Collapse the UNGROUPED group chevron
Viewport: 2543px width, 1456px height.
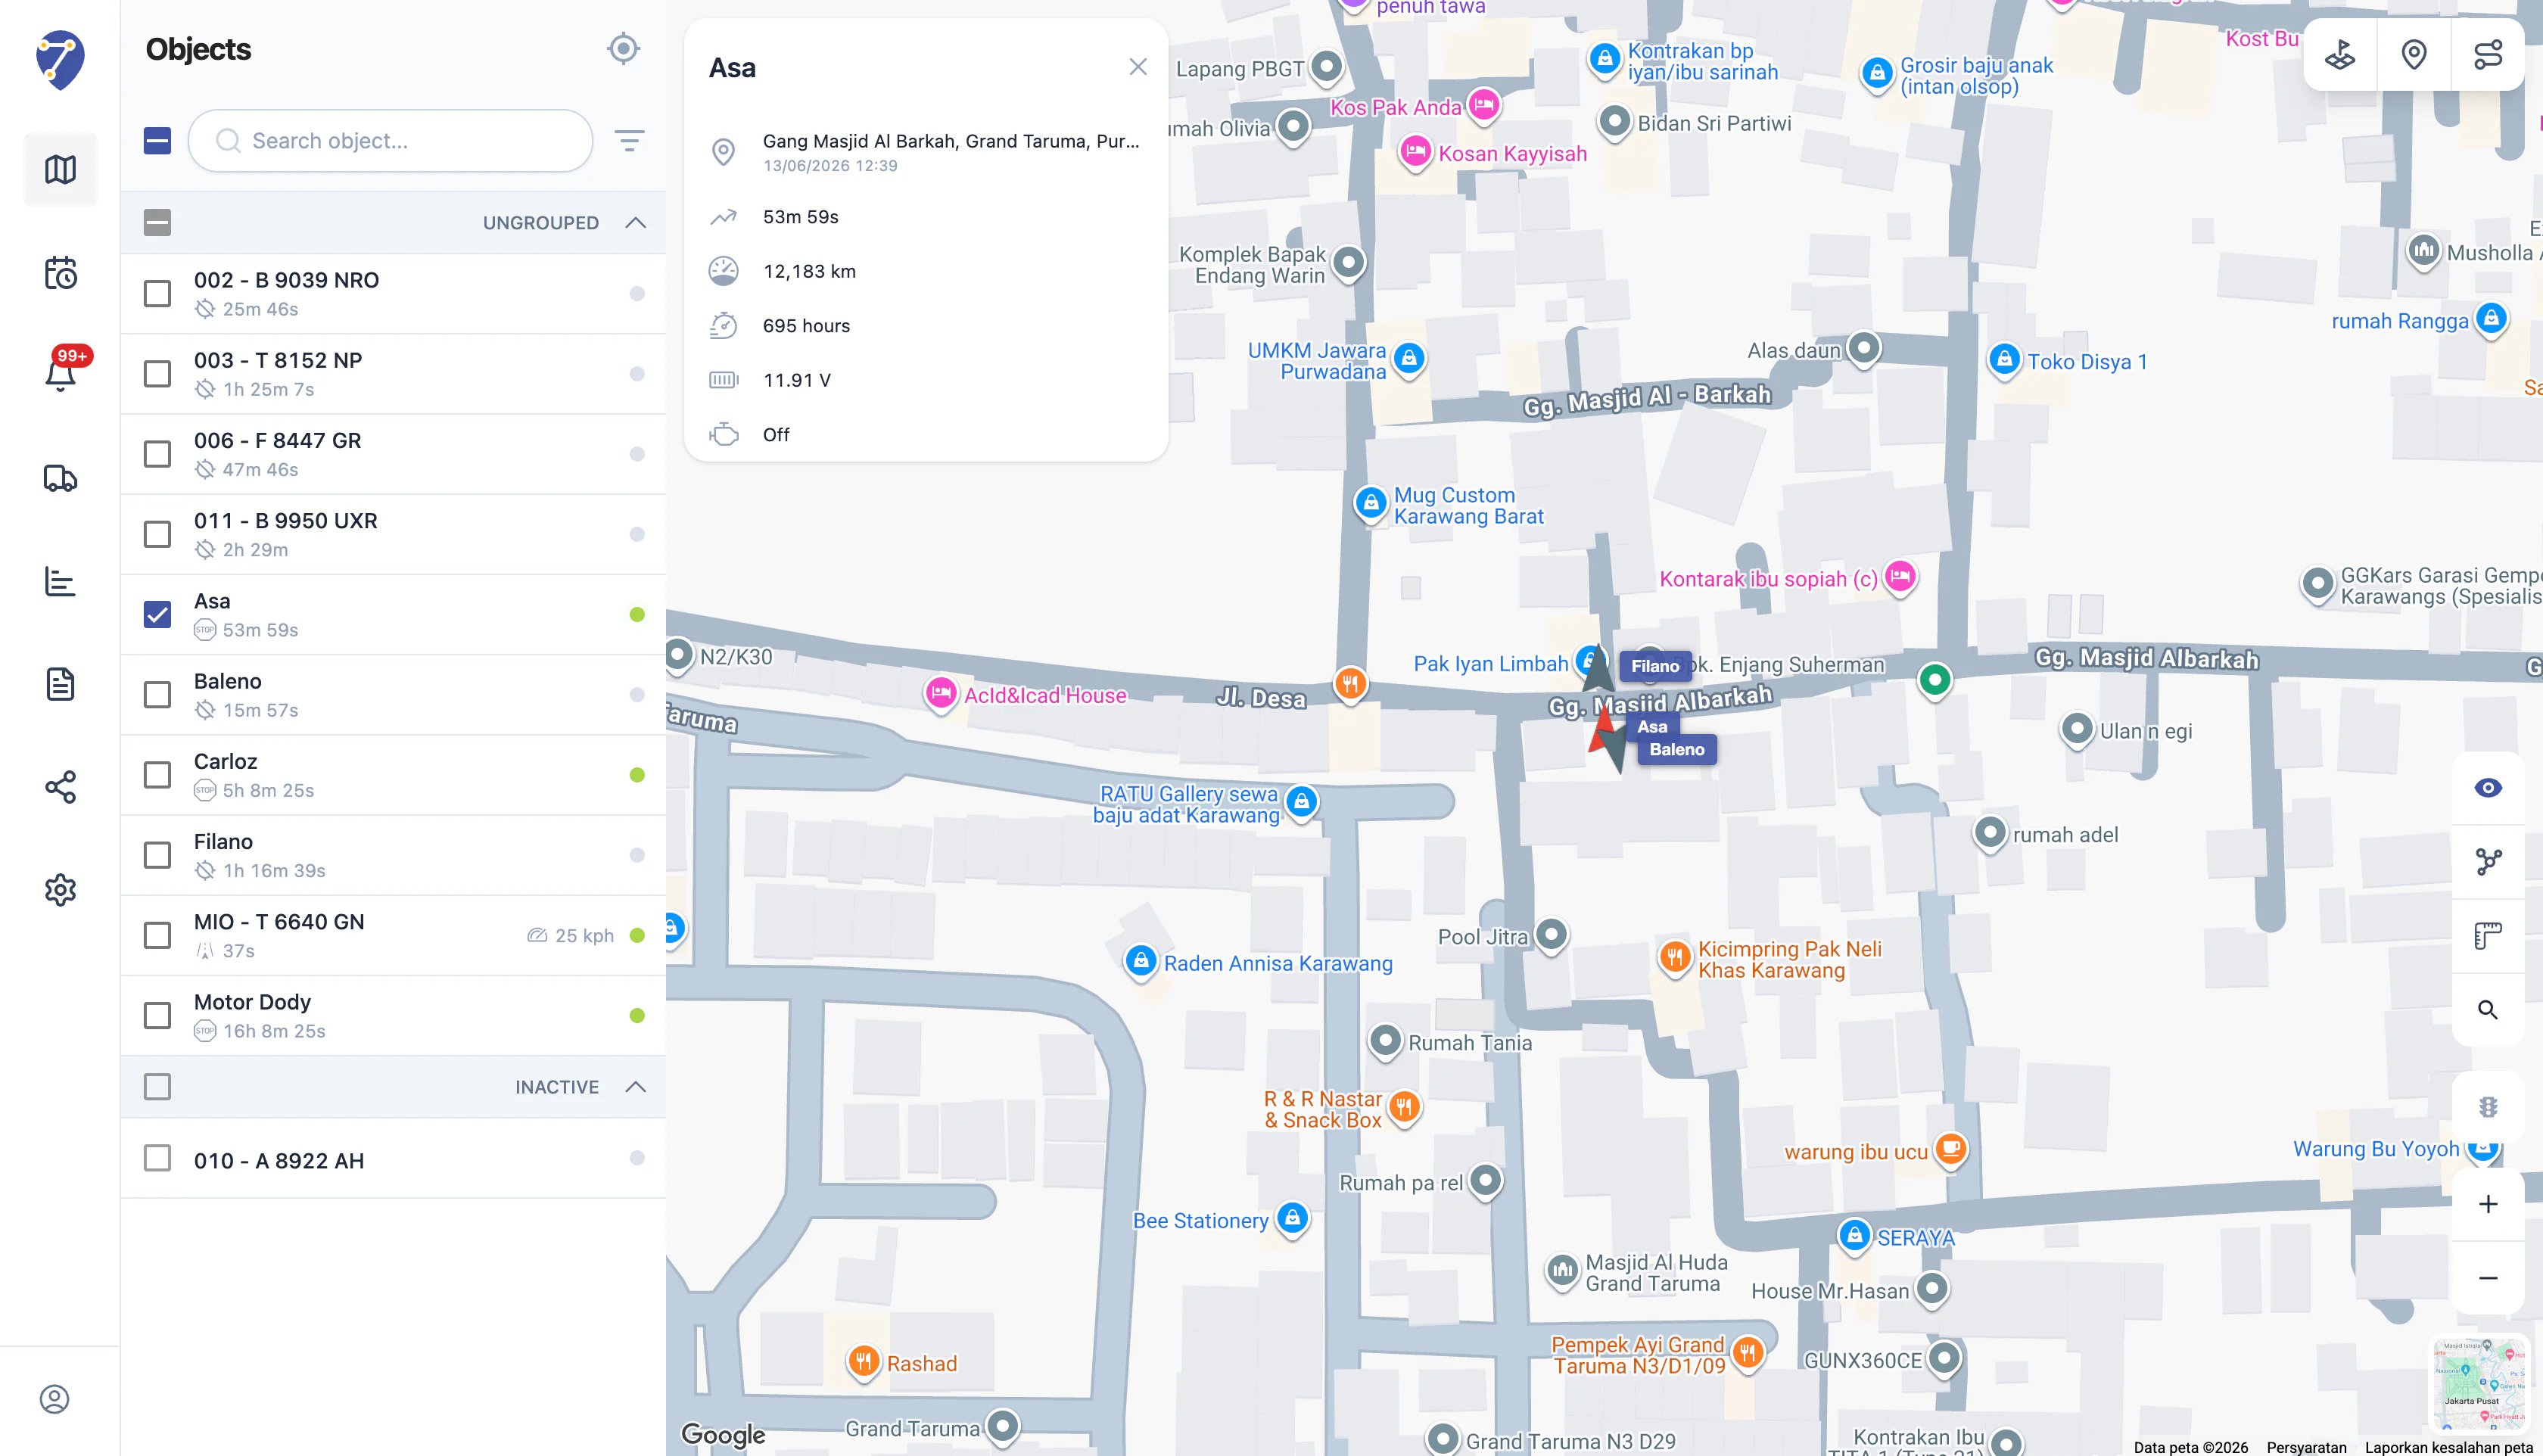coord(635,222)
